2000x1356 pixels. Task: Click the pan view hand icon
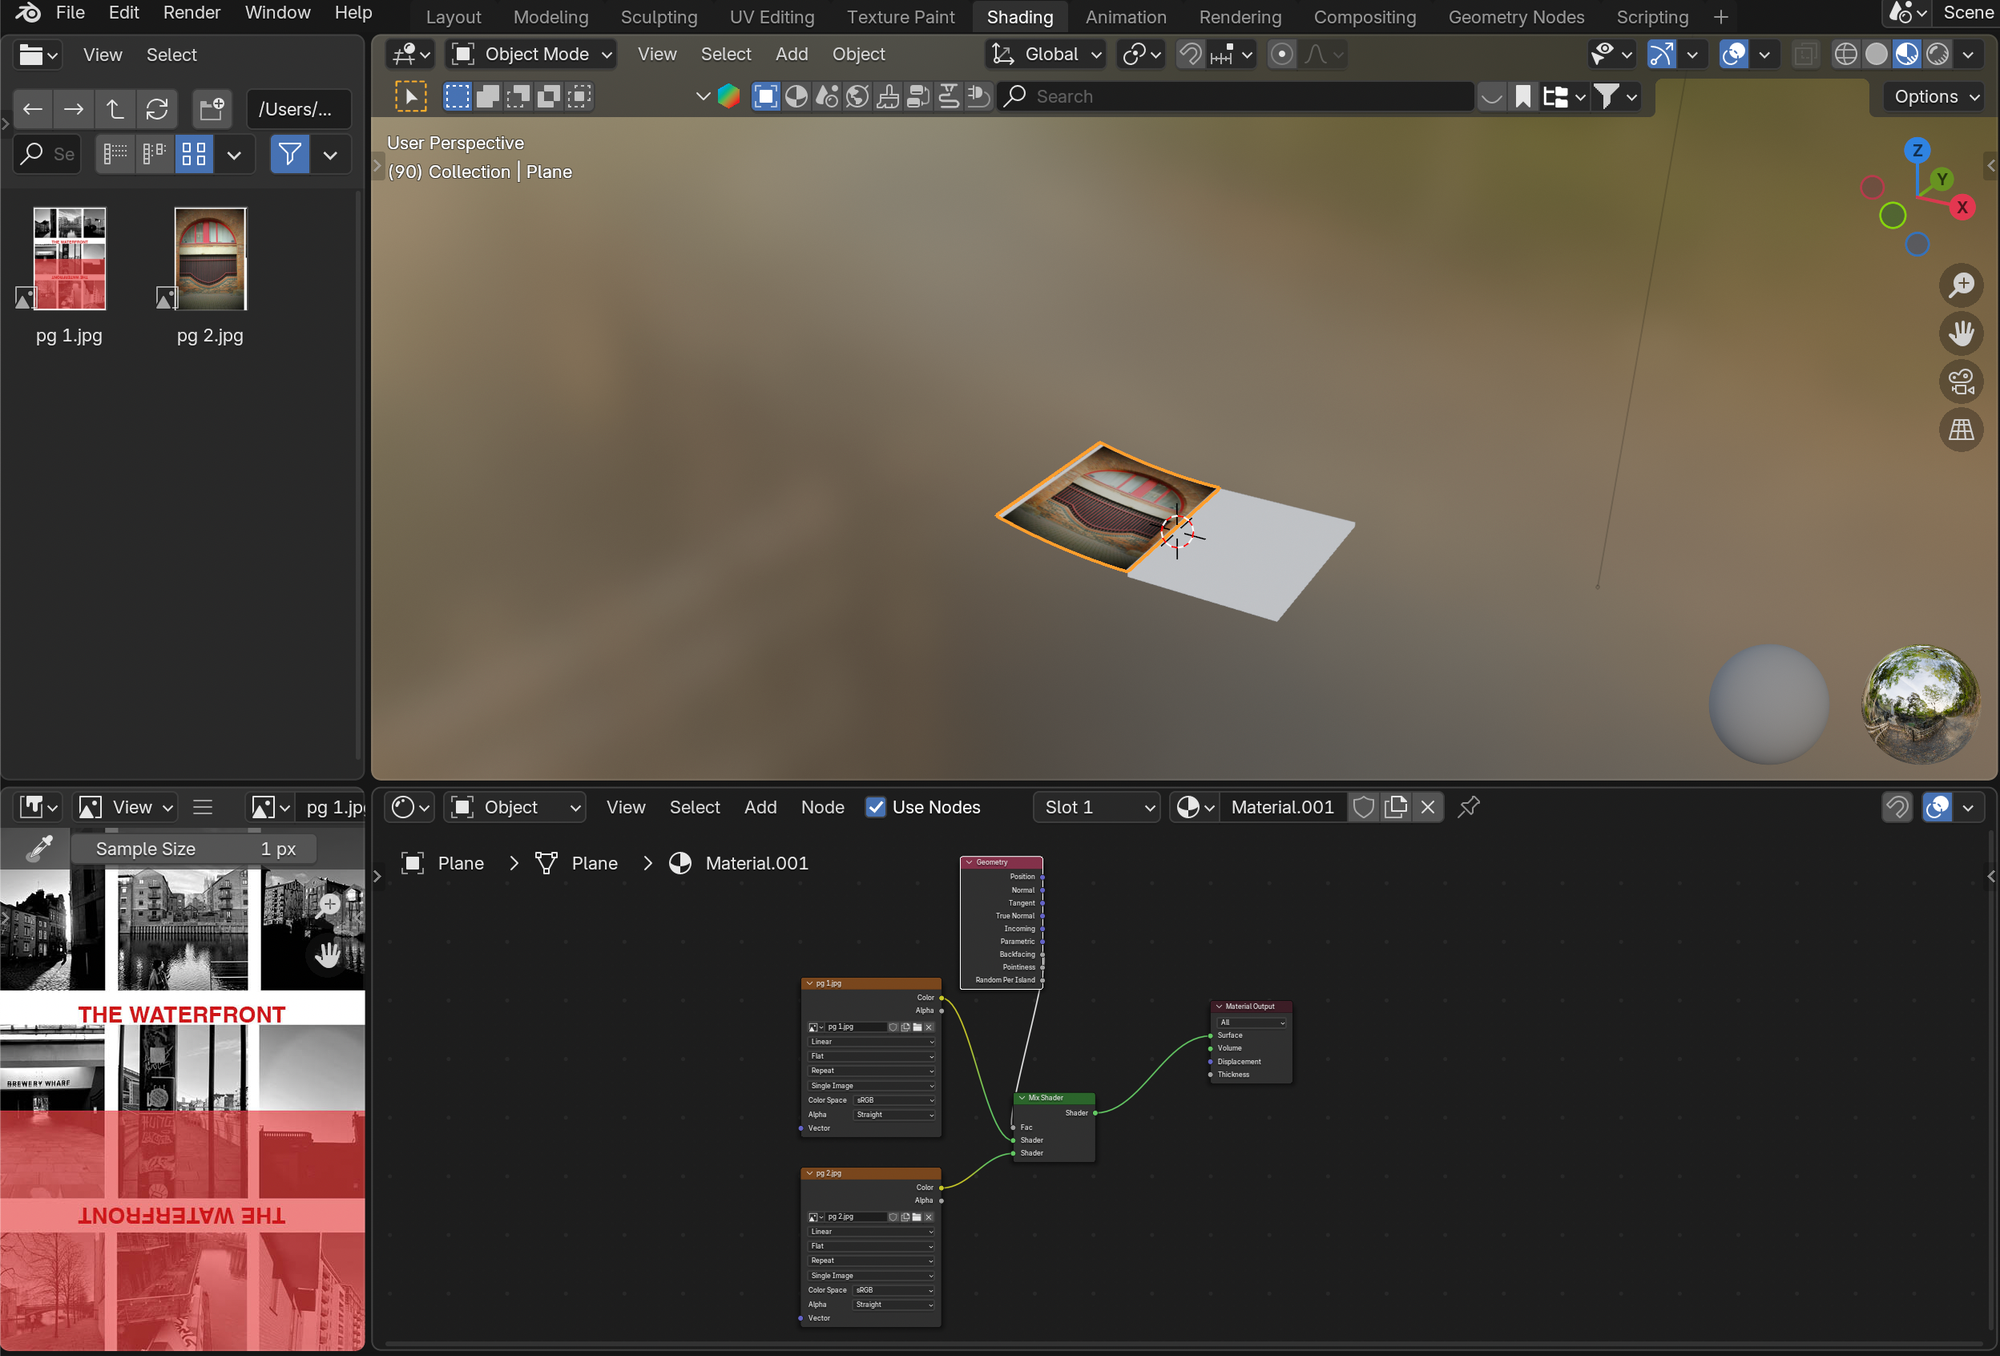[x=1961, y=333]
